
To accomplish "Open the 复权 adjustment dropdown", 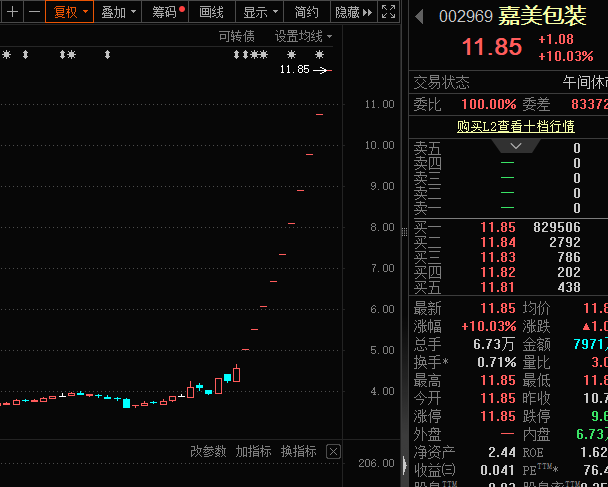I will point(70,12).
